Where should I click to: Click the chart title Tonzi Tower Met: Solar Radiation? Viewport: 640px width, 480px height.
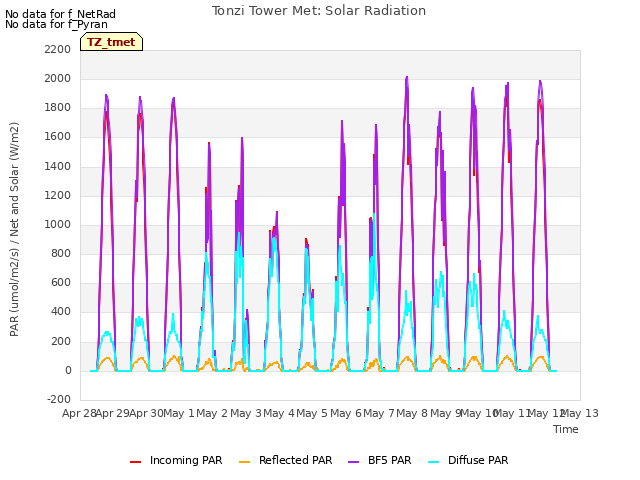click(x=319, y=11)
